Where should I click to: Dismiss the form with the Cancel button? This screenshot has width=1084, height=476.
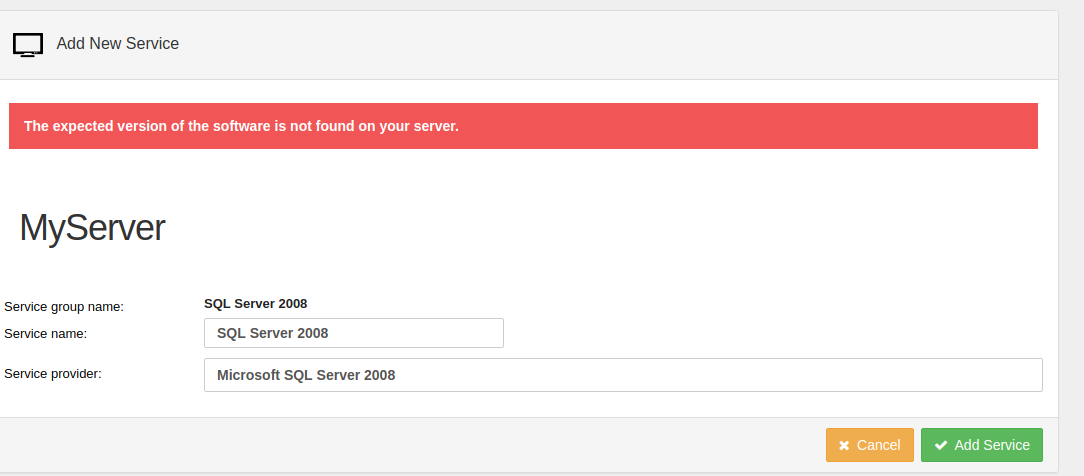coord(870,445)
